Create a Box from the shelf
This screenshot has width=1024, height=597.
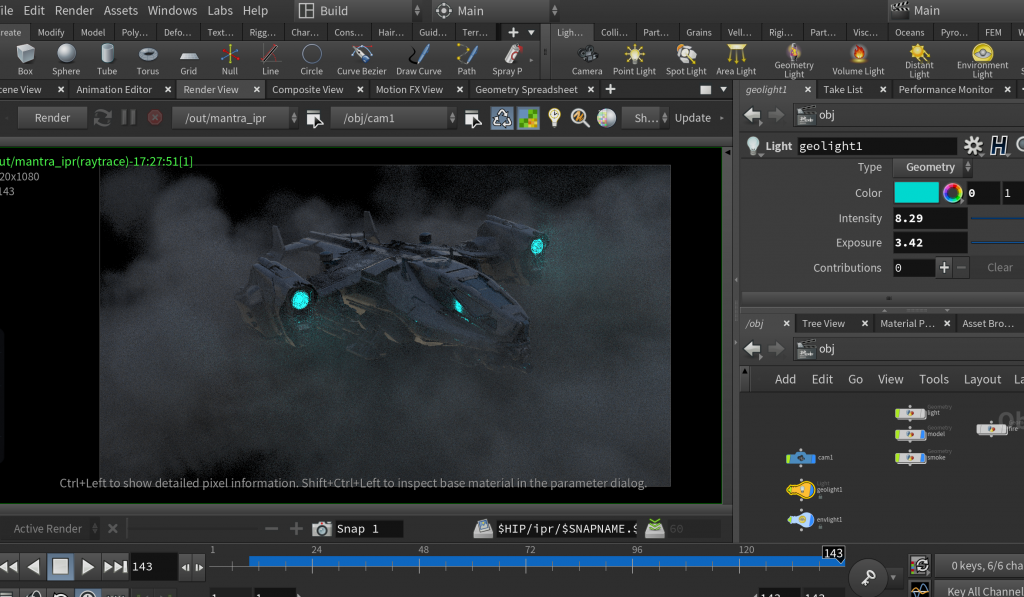pyautogui.click(x=25, y=59)
